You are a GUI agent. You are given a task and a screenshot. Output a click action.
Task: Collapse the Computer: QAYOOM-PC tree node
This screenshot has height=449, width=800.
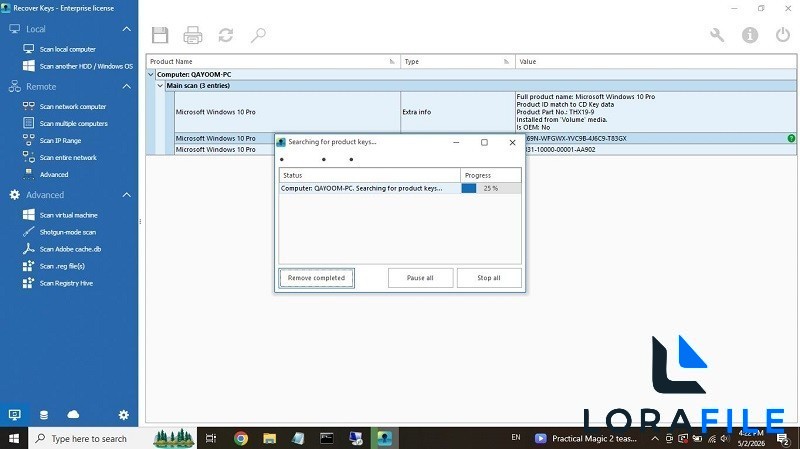click(151, 74)
